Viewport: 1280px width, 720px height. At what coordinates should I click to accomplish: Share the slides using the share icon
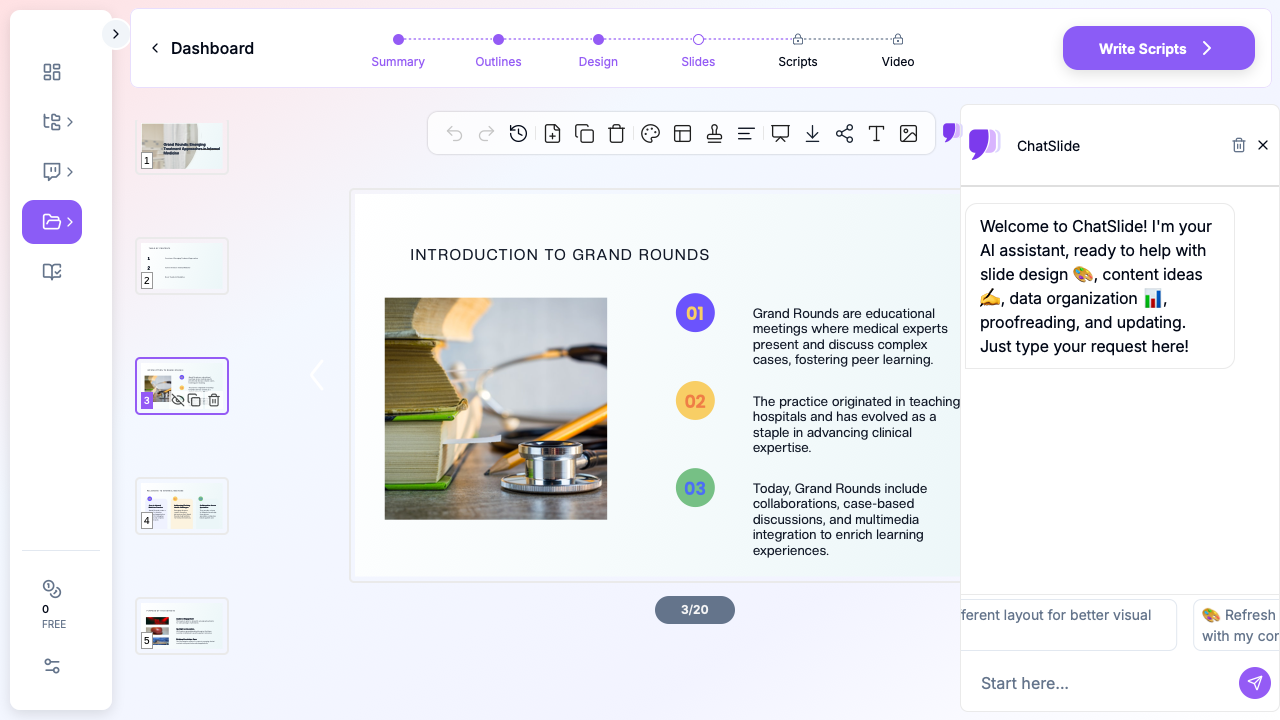point(844,133)
